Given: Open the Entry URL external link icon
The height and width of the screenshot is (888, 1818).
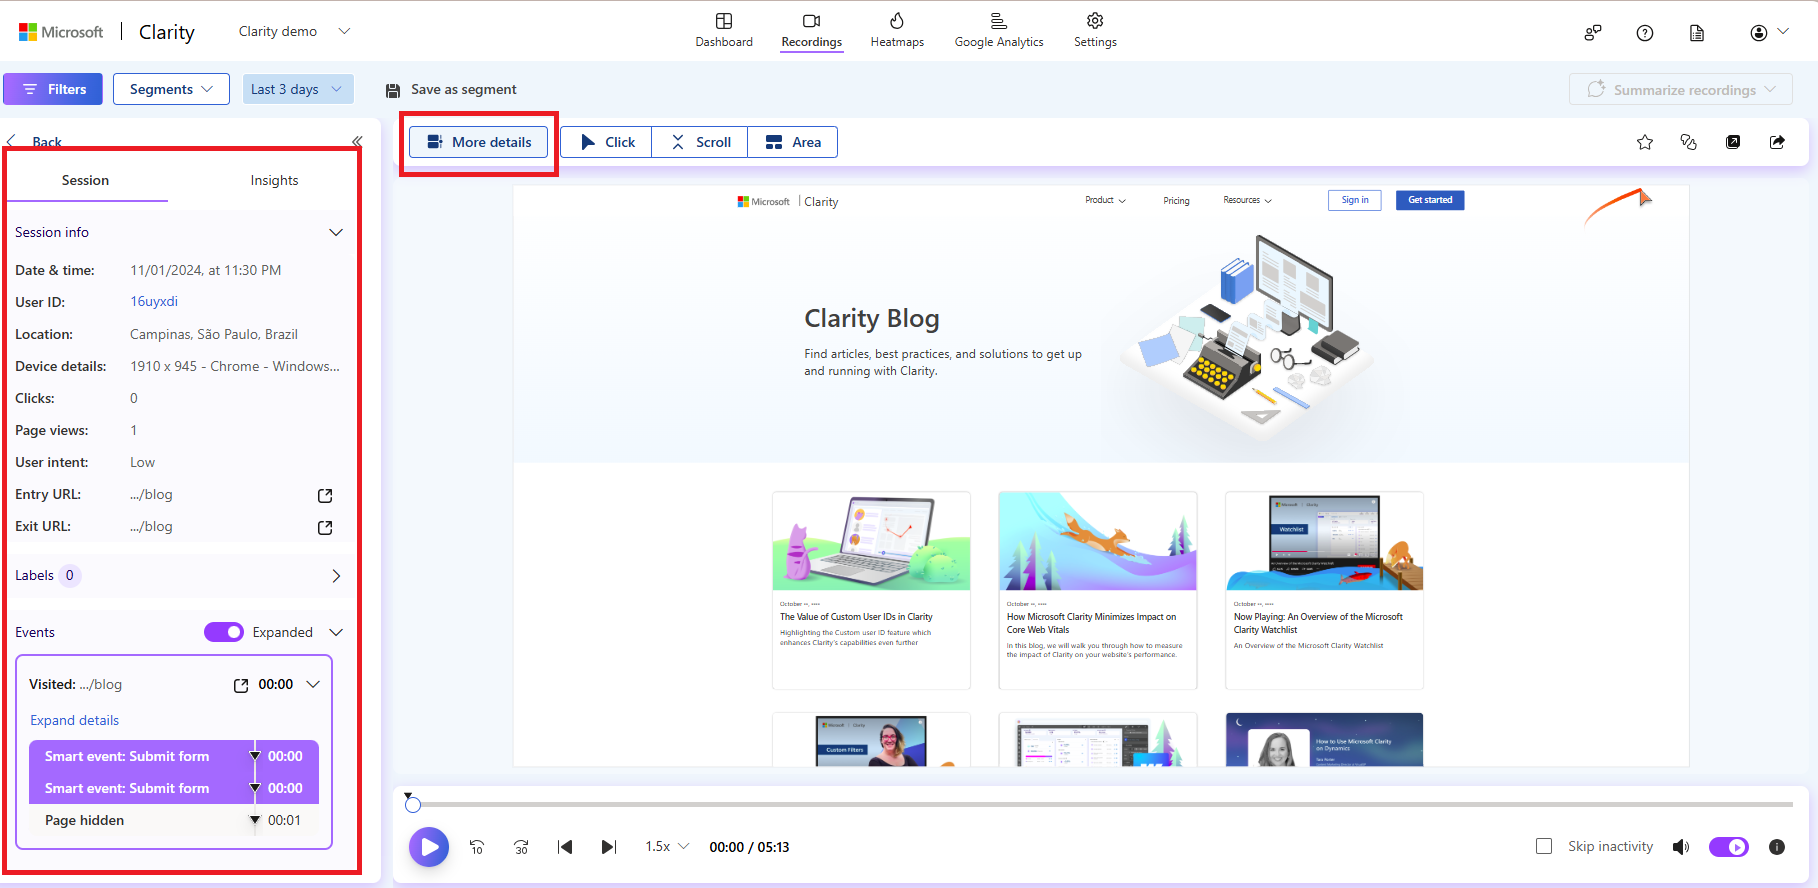Looking at the screenshot, I should [325, 496].
